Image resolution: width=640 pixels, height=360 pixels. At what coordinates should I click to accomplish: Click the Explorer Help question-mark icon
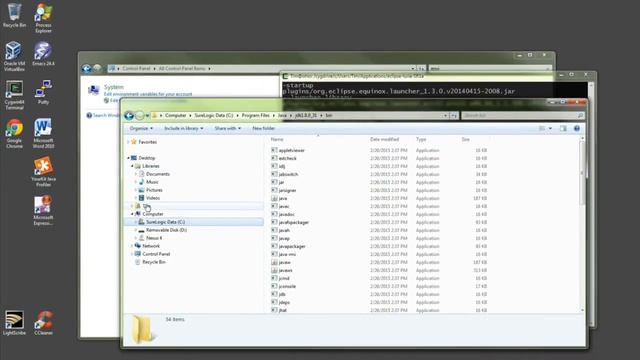coord(577,129)
